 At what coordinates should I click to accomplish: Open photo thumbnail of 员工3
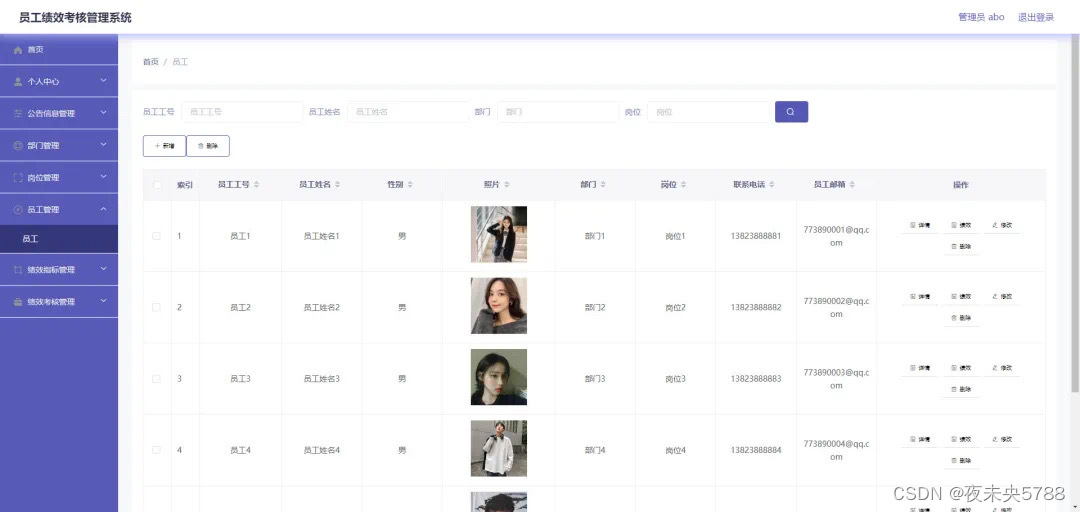499,377
